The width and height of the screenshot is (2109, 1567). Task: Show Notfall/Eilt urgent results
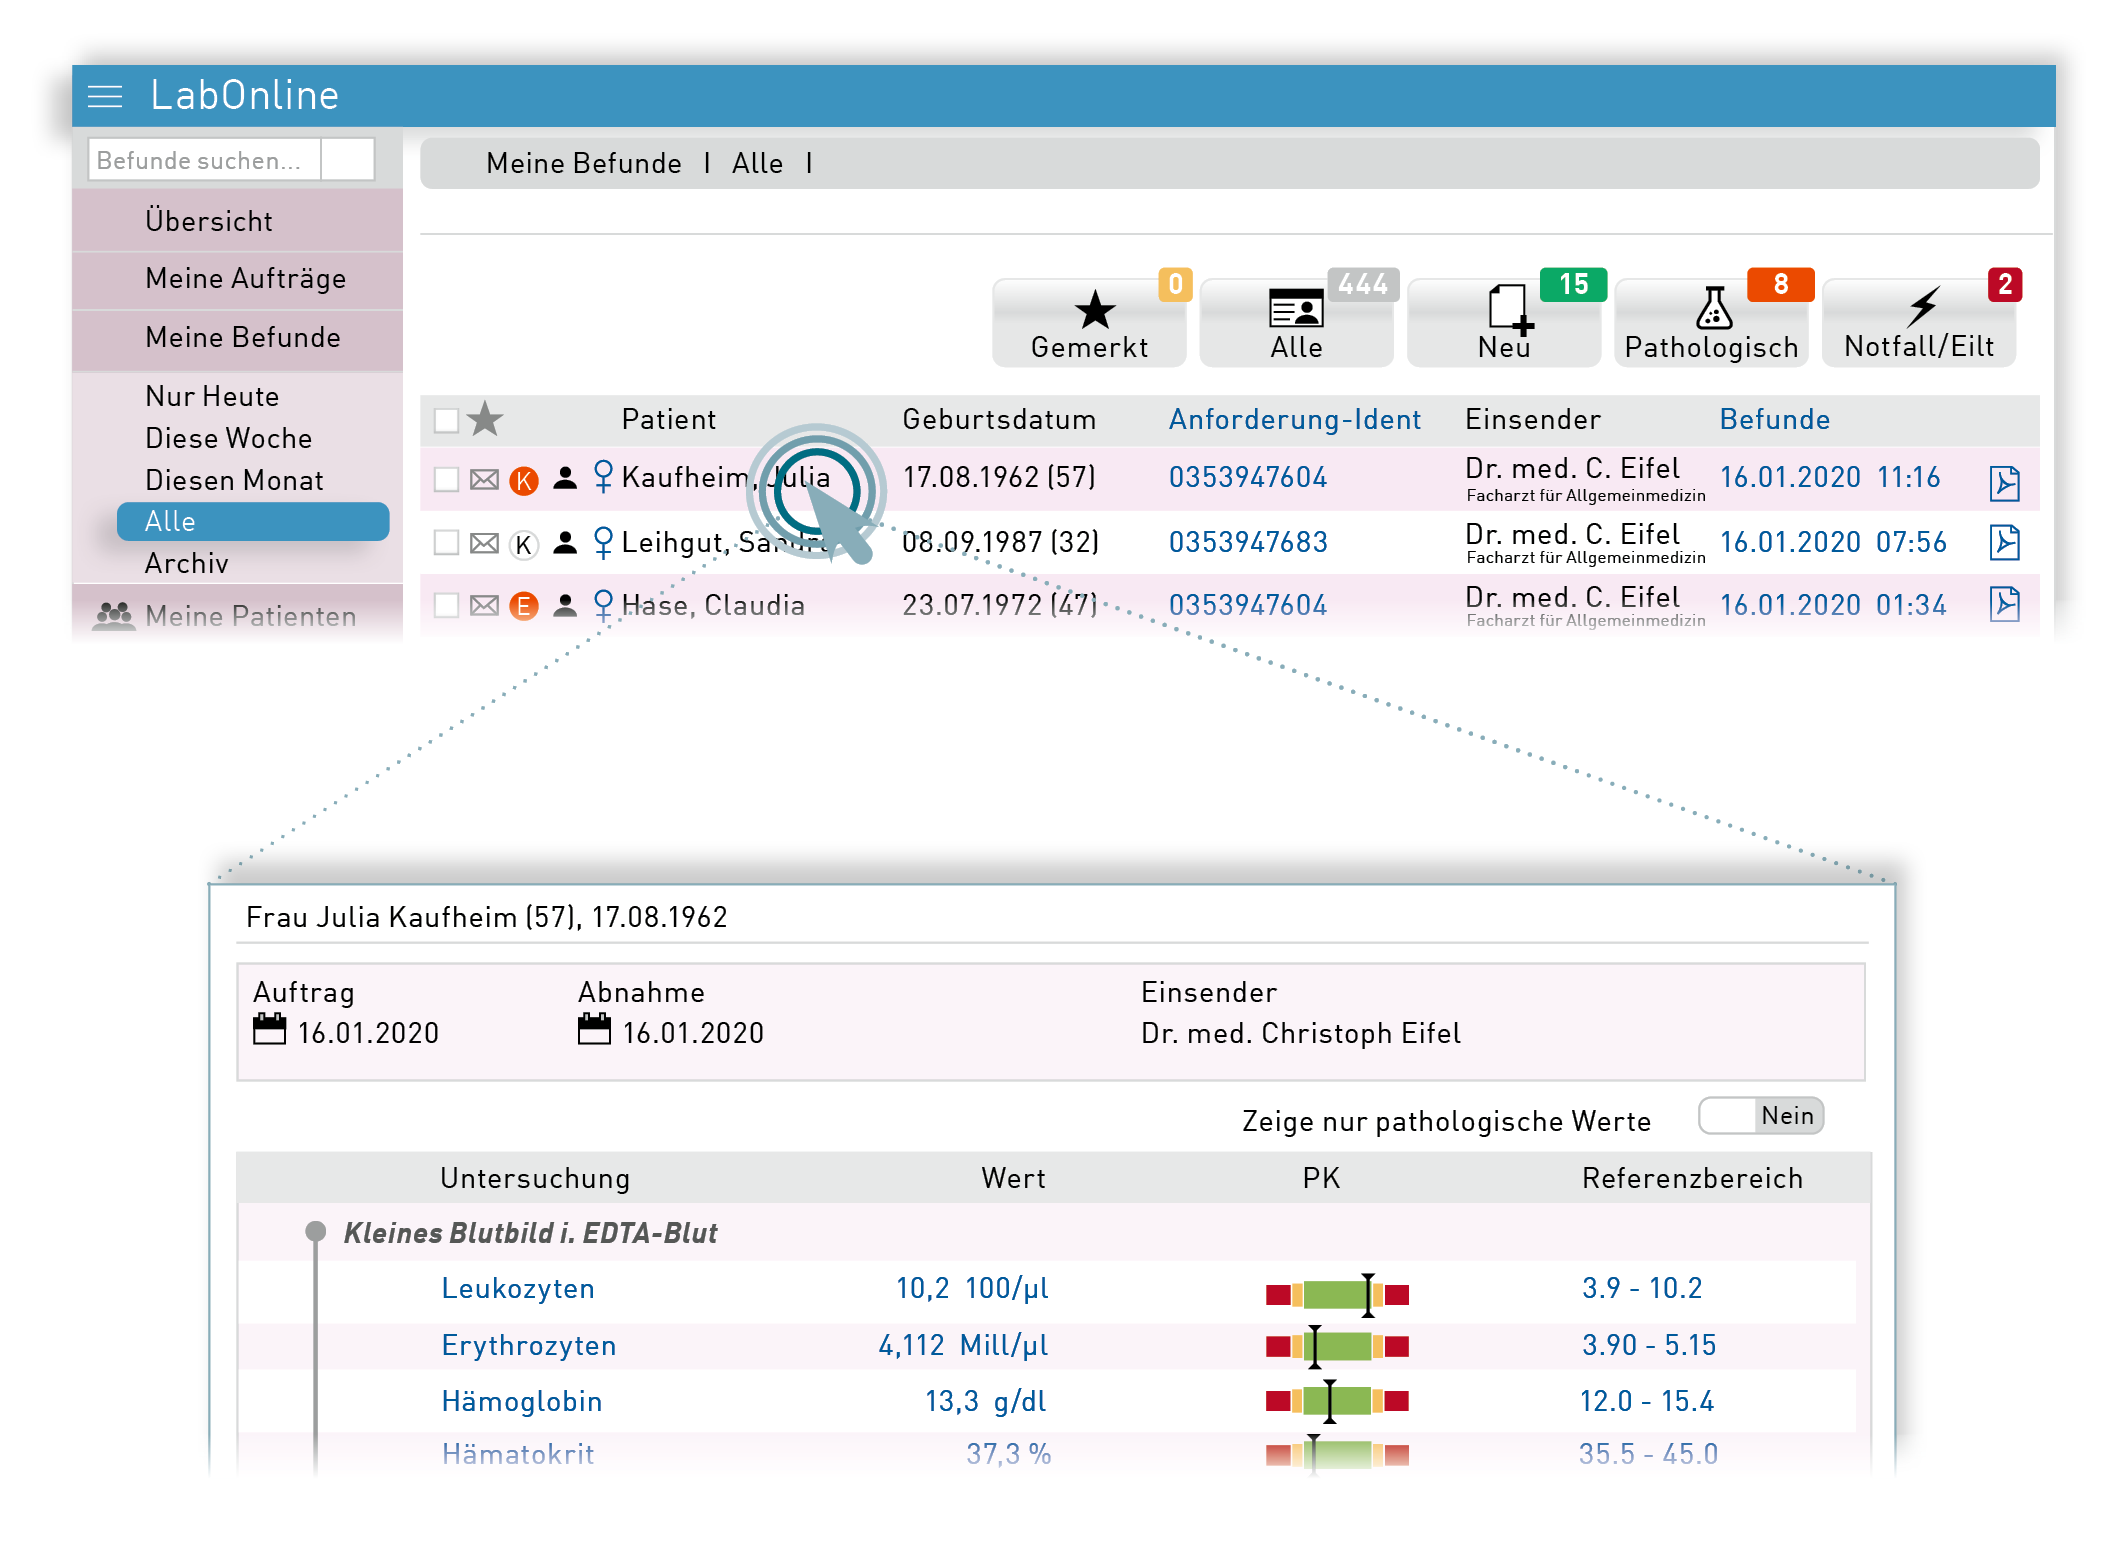(1918, 324)
